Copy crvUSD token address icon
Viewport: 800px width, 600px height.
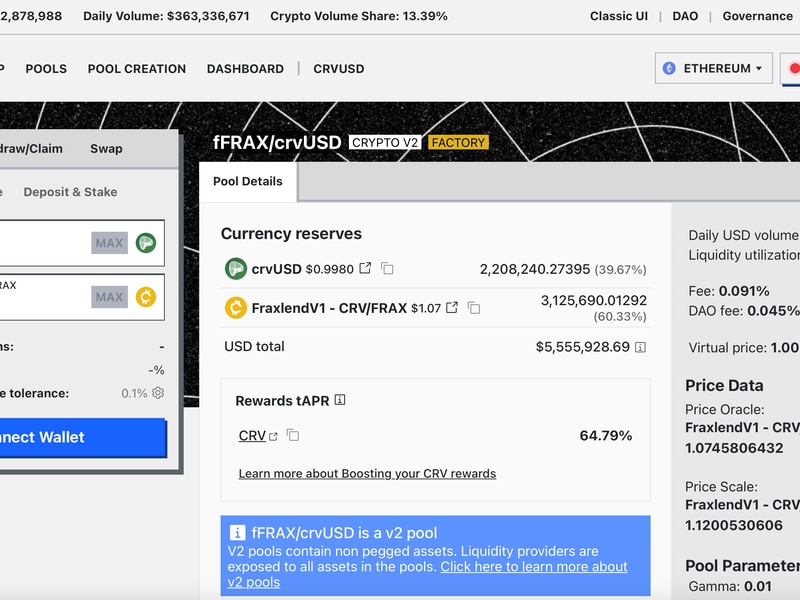click(387, 268)
